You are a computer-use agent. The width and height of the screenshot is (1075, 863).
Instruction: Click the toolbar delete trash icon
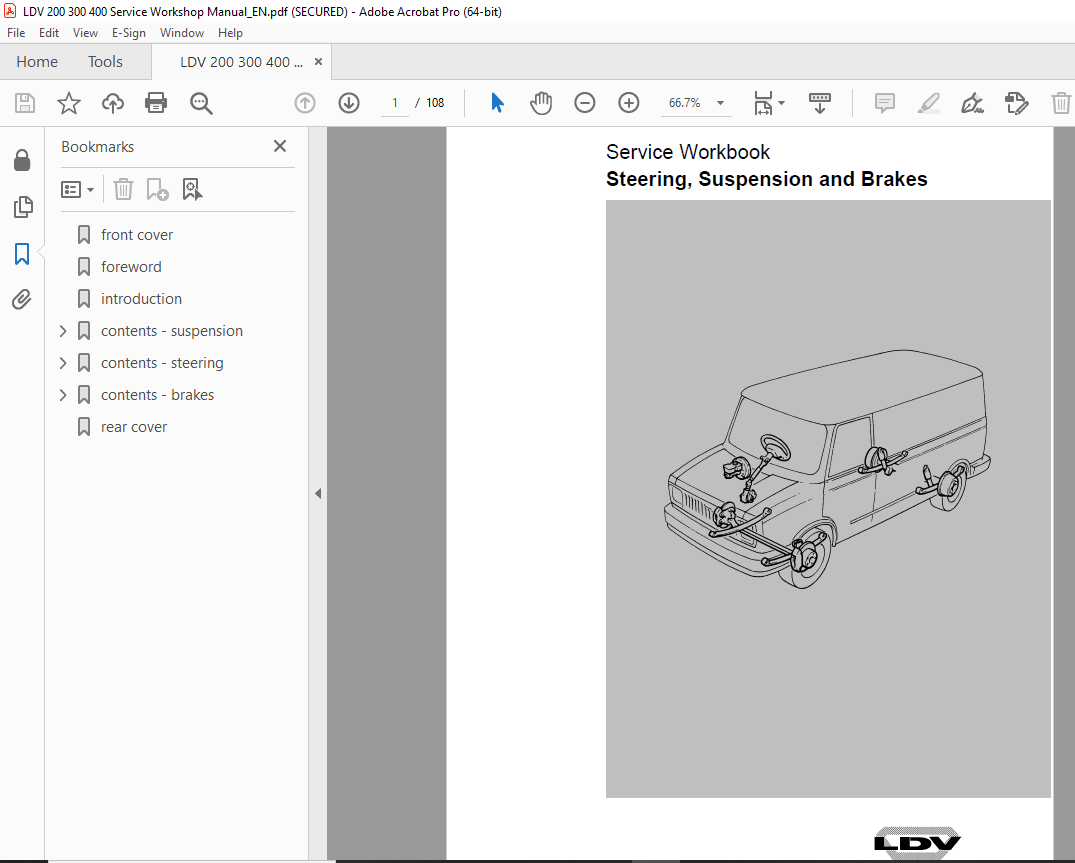1061,103
